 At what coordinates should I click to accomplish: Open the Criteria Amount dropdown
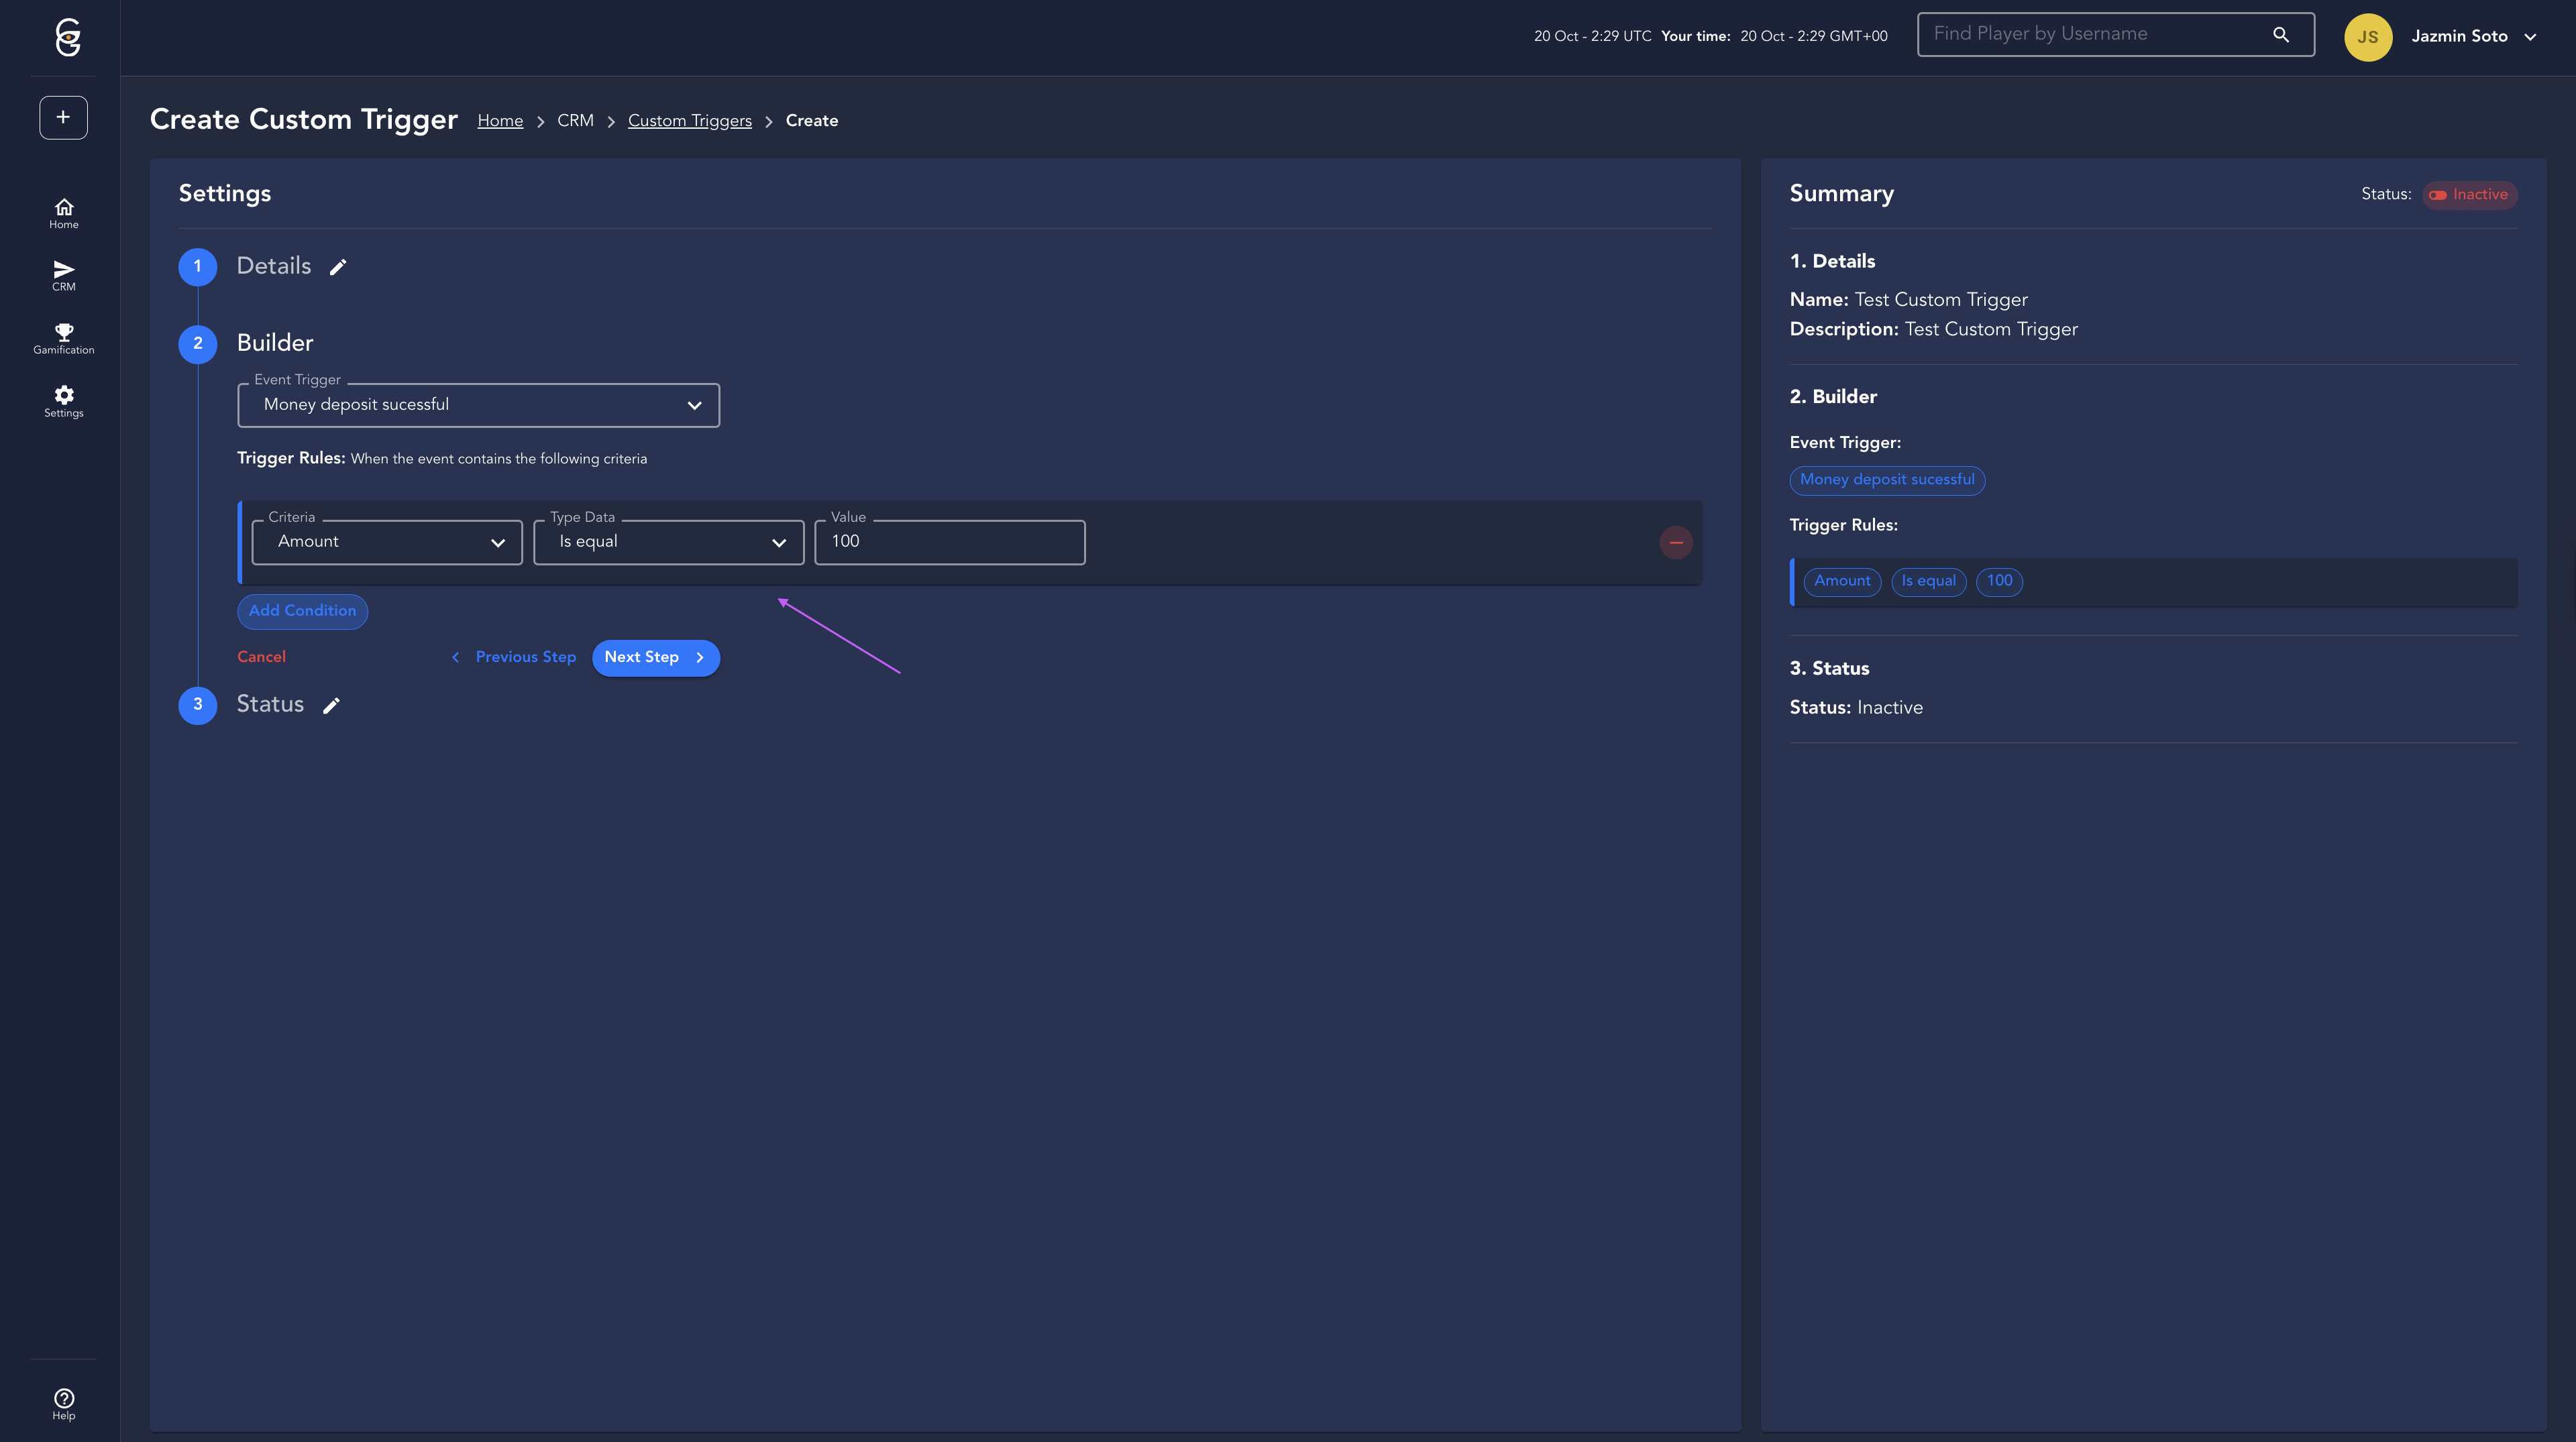pos(387,542)
